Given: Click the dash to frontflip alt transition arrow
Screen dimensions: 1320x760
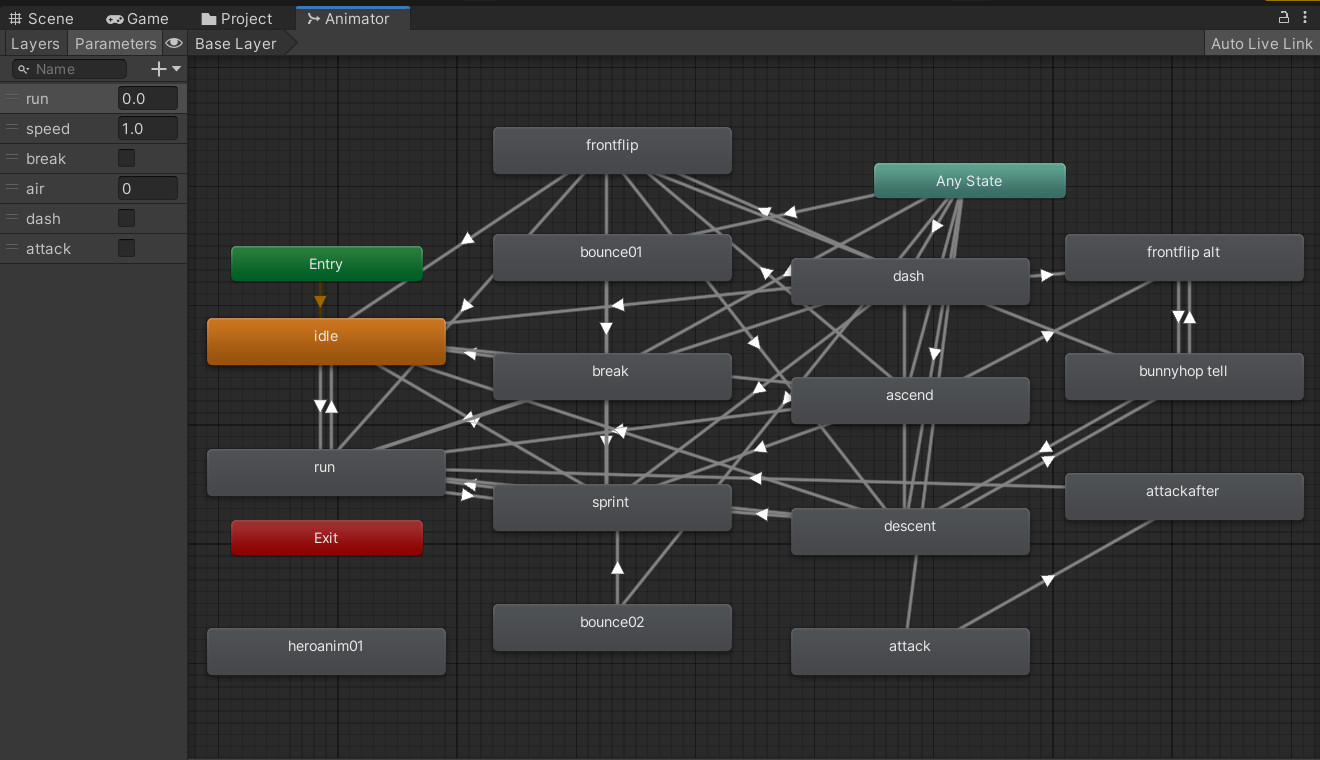Looking at the screenshot, I should (x=1047, y=275).
